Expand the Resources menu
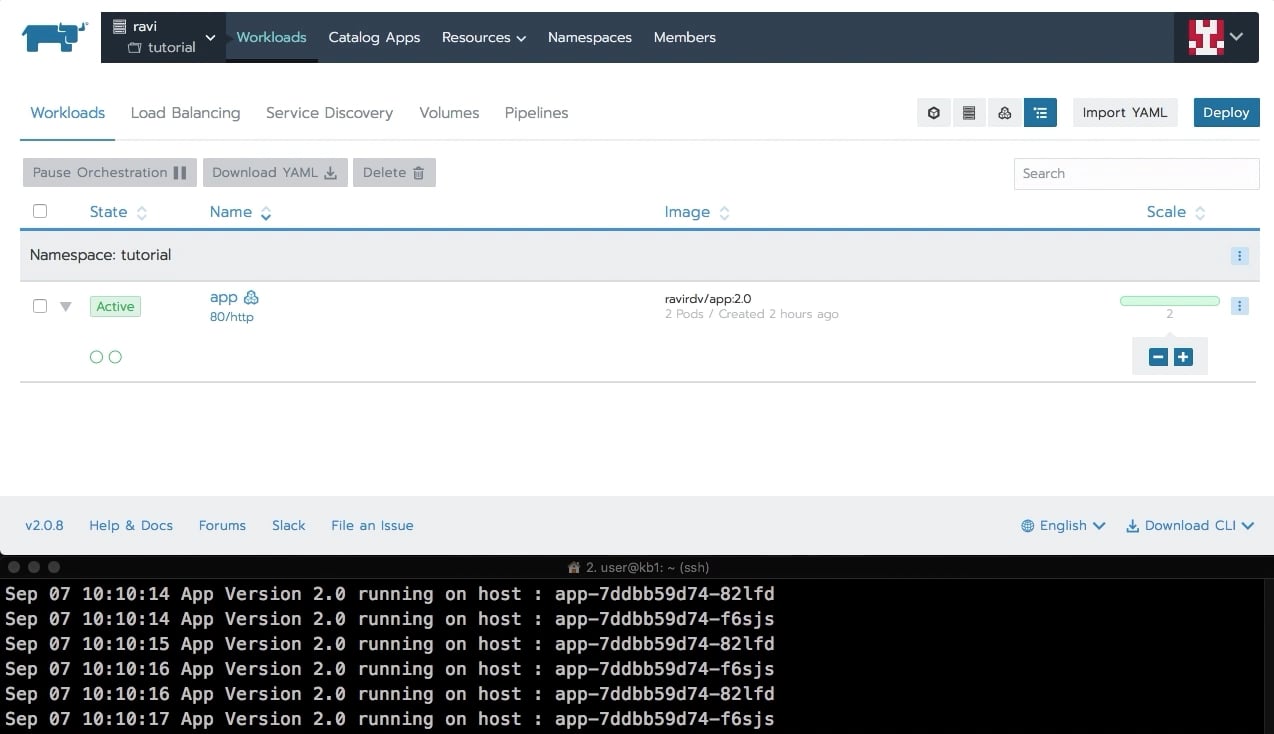This screenshot has height=734, width=1274. pyautogui.click(x=483, y=37)
